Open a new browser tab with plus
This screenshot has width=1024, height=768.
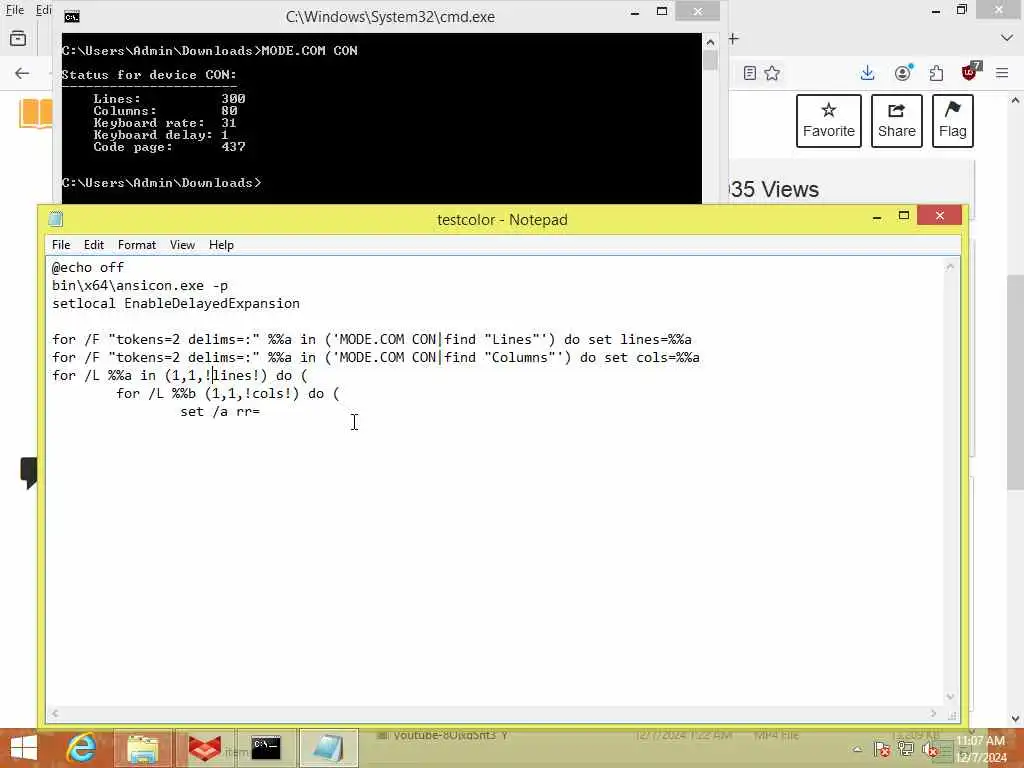point(733,39)
